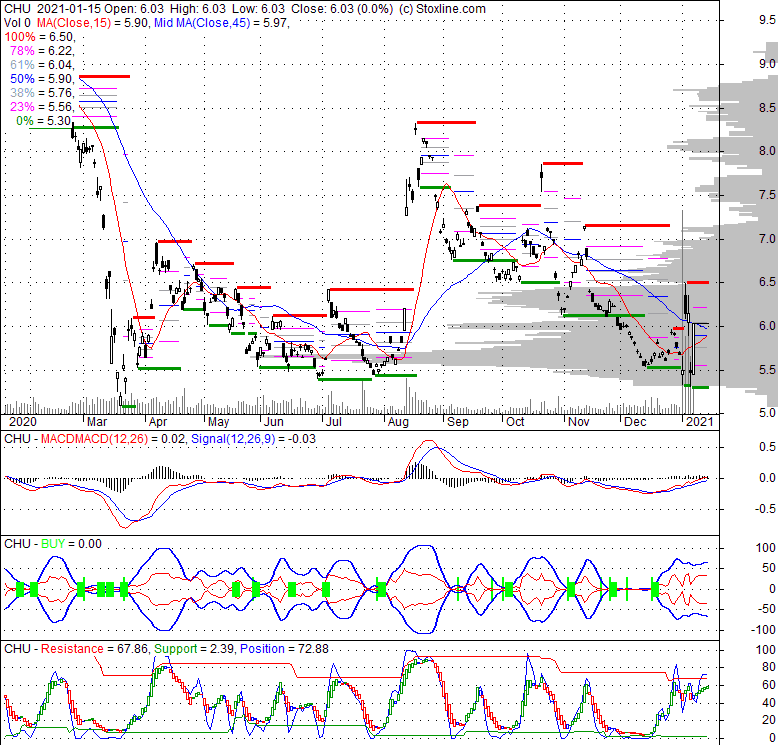
Task: Click the Resistance = 67.86 legend
Action: tap(95, 649)
